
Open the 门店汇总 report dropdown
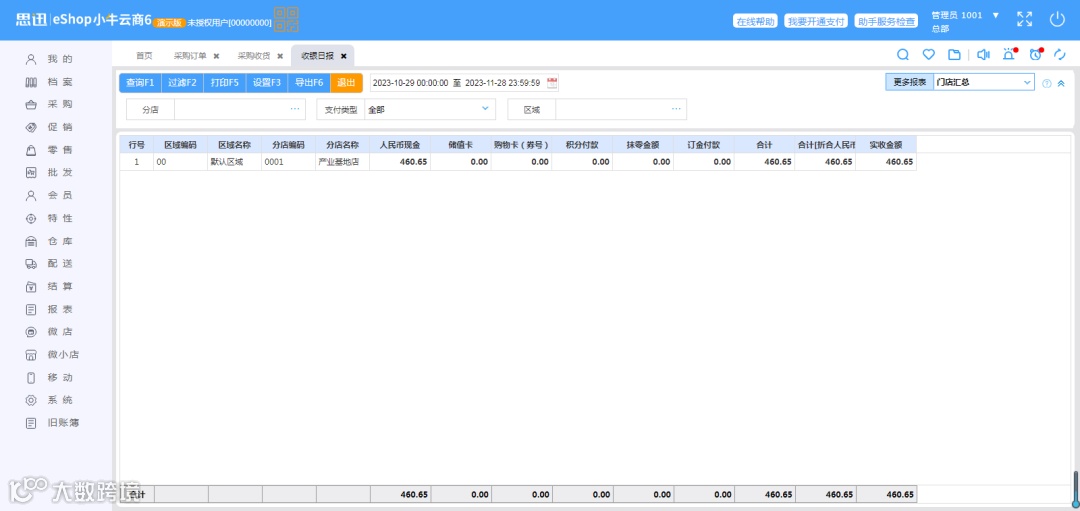(x=984, y=83)
